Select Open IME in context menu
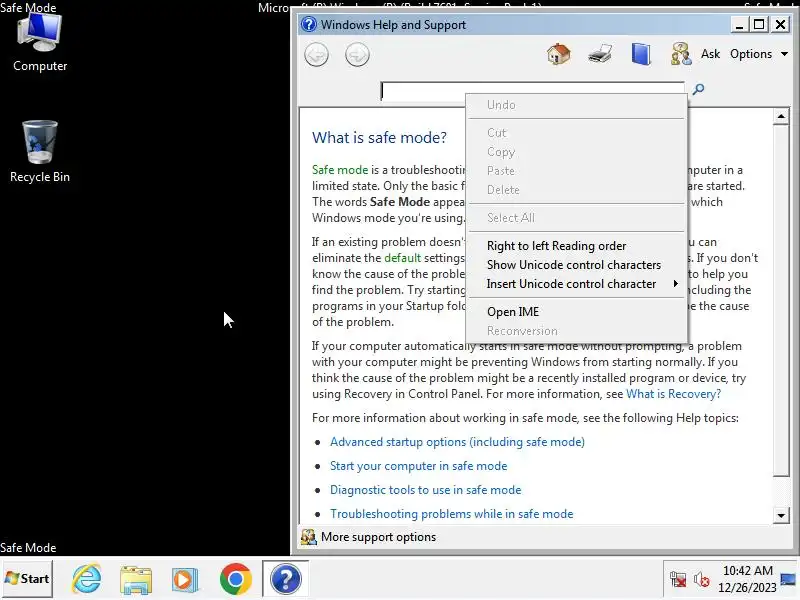This screenshot has height=600, width=800. pyautogui.click(x=577, y=312)
